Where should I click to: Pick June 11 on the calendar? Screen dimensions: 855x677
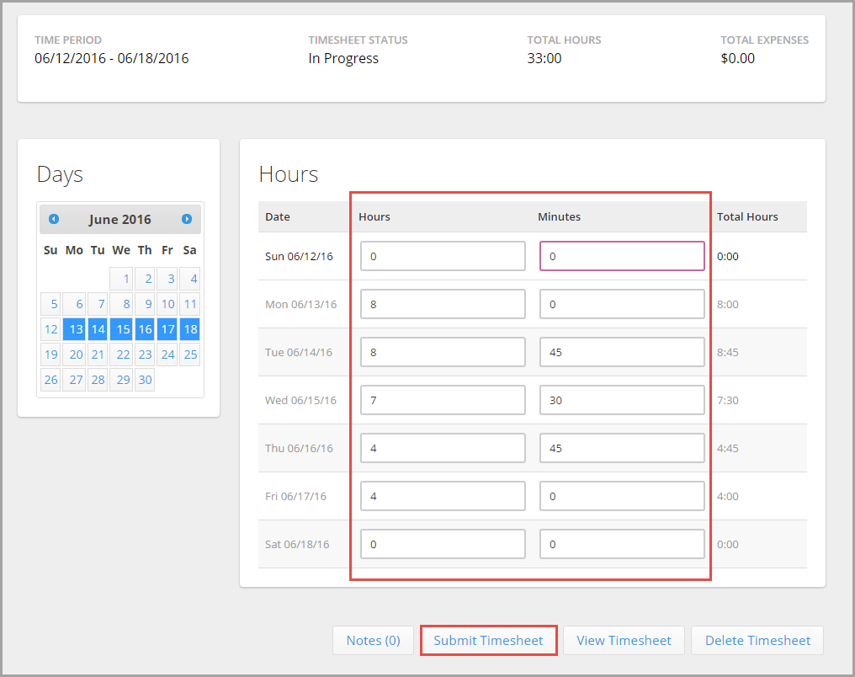190,304
